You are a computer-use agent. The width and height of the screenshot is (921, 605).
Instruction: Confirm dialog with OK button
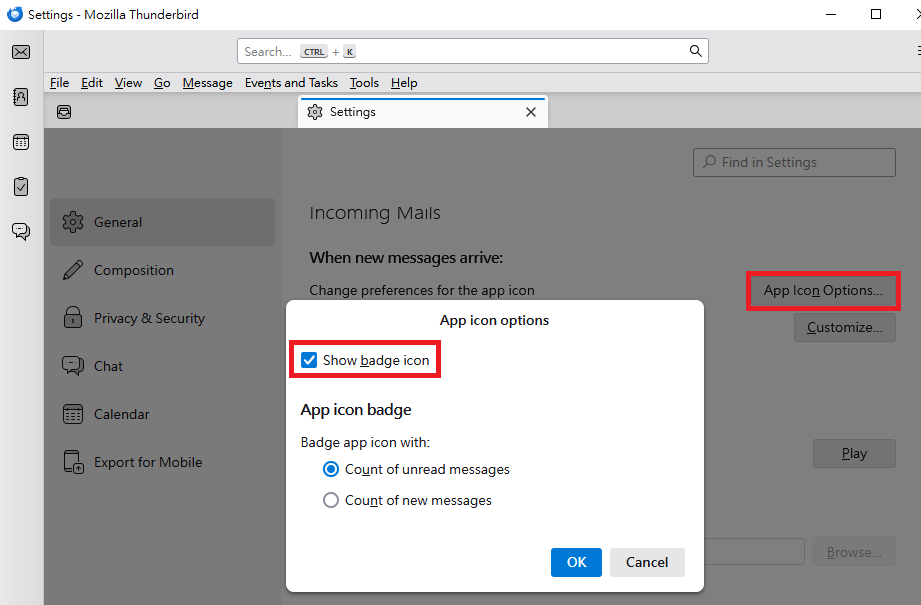(x=576, y=562)
